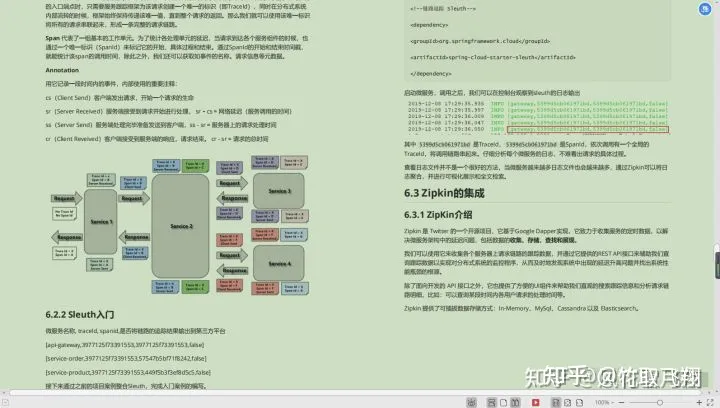
Task: Click the middle fit-page icon left of 100%
Action: tap(568, 402)
